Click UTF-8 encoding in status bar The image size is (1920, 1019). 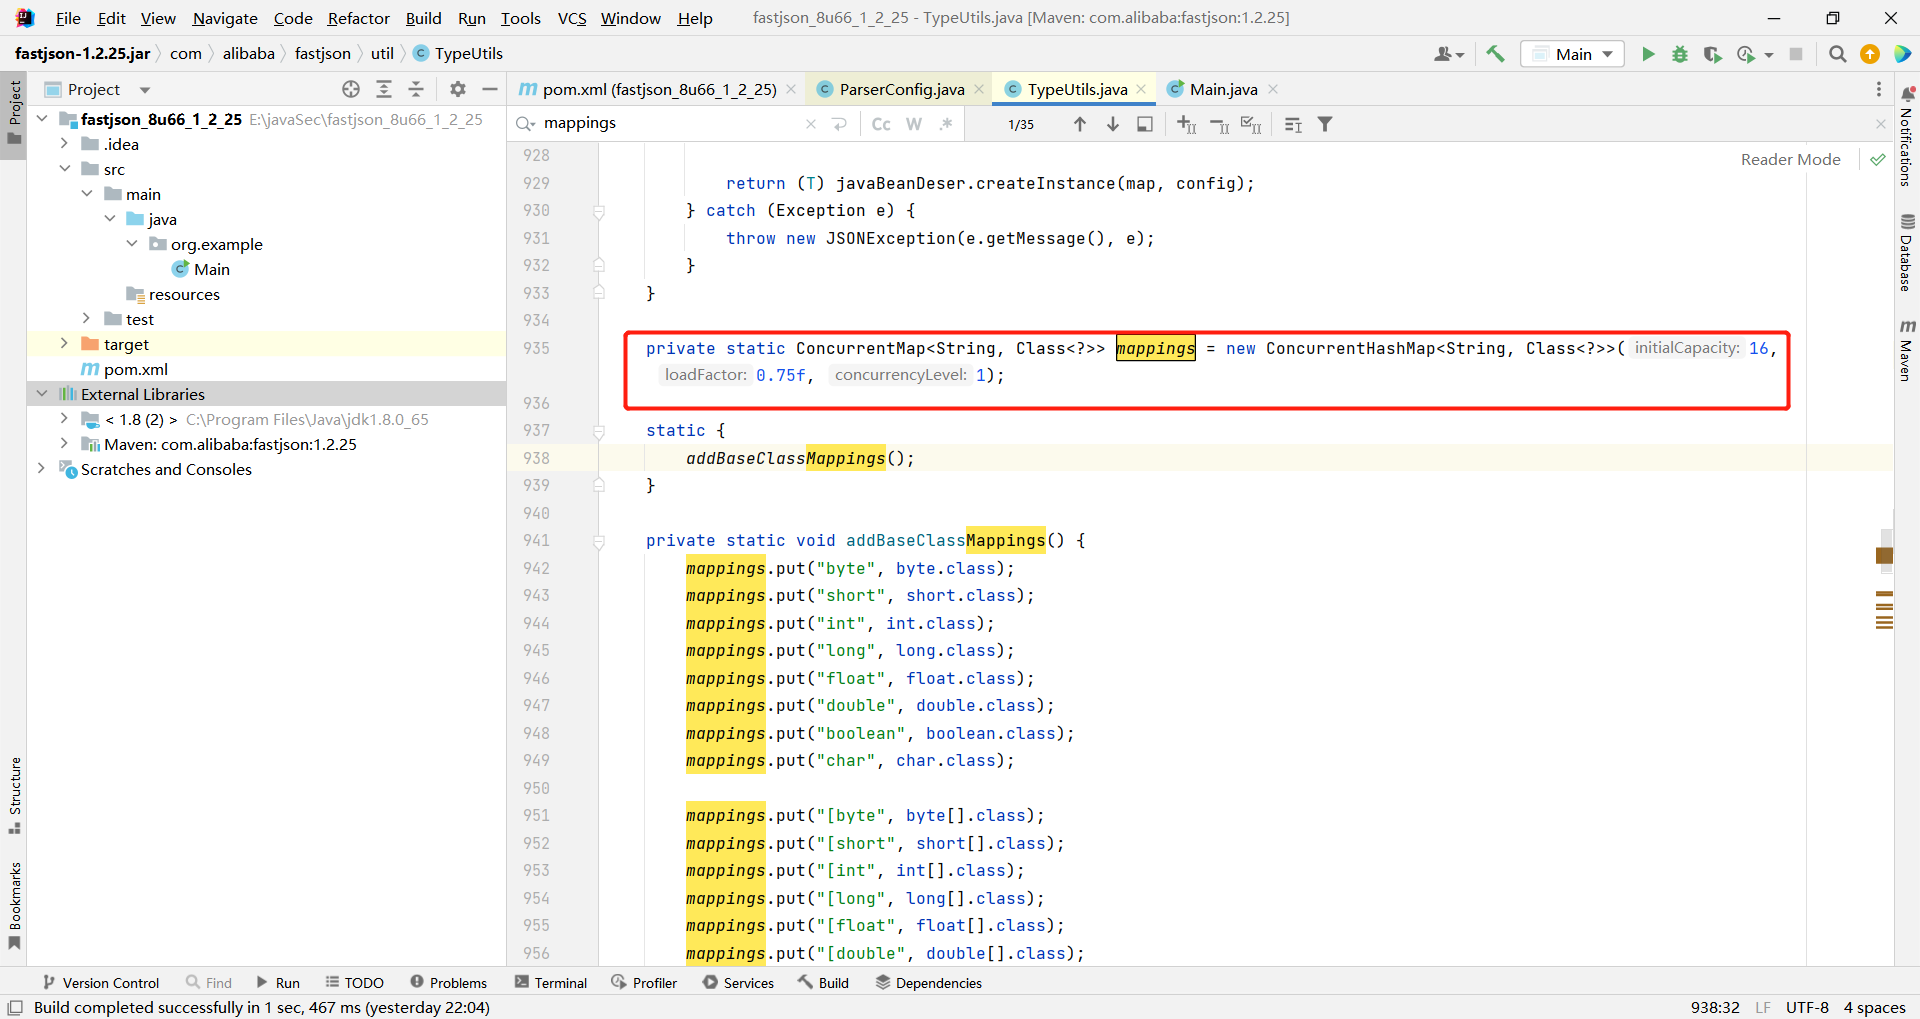pyautogui.click(x=1807, y=1007)
